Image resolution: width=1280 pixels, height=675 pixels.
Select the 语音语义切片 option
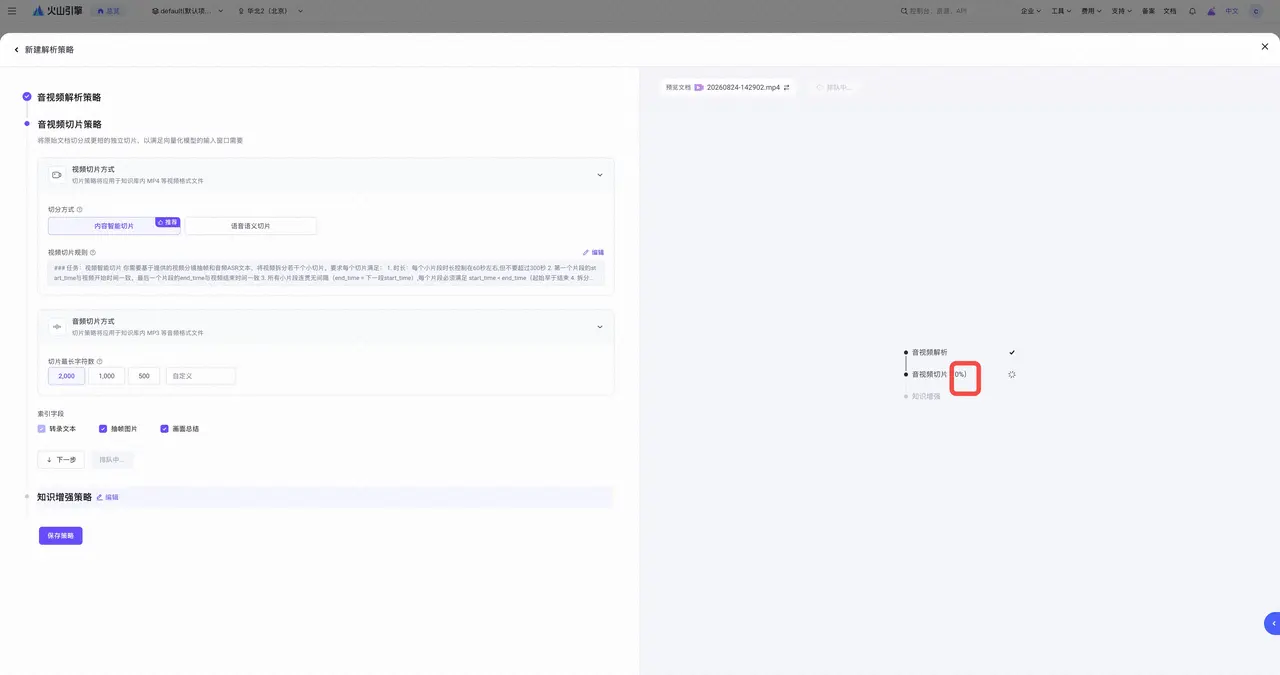(251, 226)
